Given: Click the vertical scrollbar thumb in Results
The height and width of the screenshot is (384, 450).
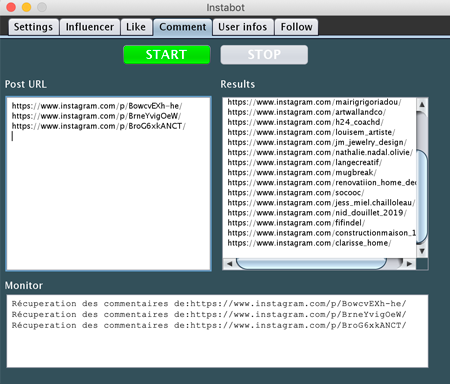Looking at the screenshot, I should tap(422, 197).
